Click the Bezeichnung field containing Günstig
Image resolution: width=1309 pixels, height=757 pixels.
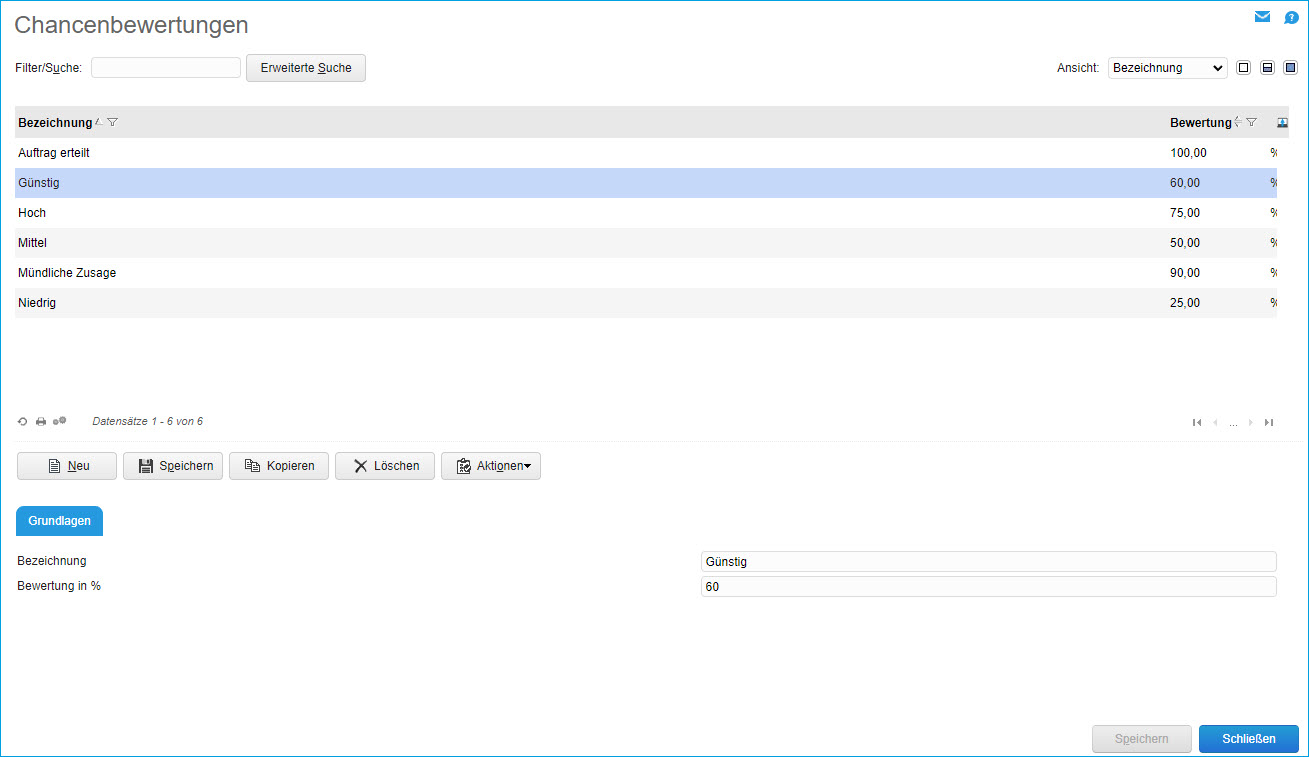click(989, 562)
